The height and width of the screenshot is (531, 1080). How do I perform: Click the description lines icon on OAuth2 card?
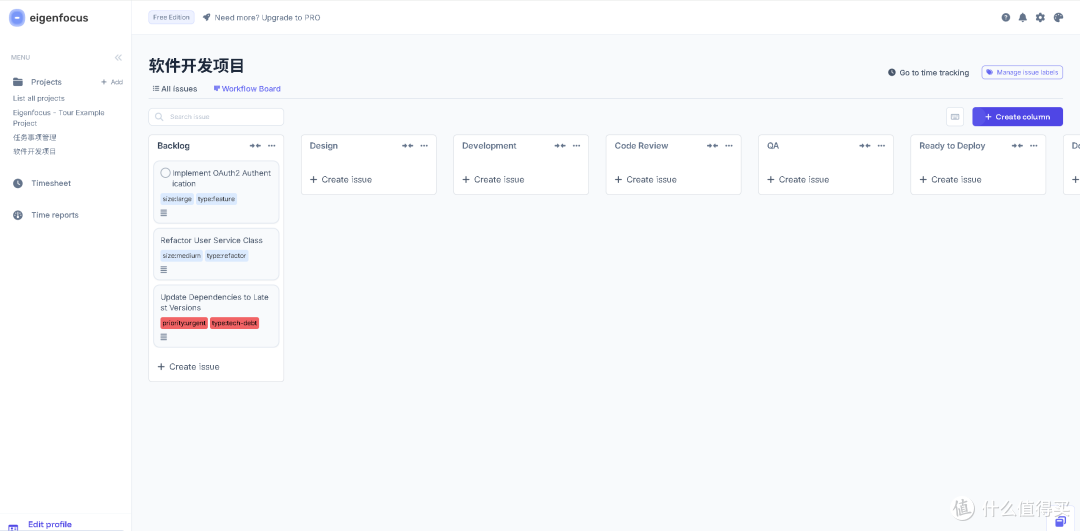[164, 213]
